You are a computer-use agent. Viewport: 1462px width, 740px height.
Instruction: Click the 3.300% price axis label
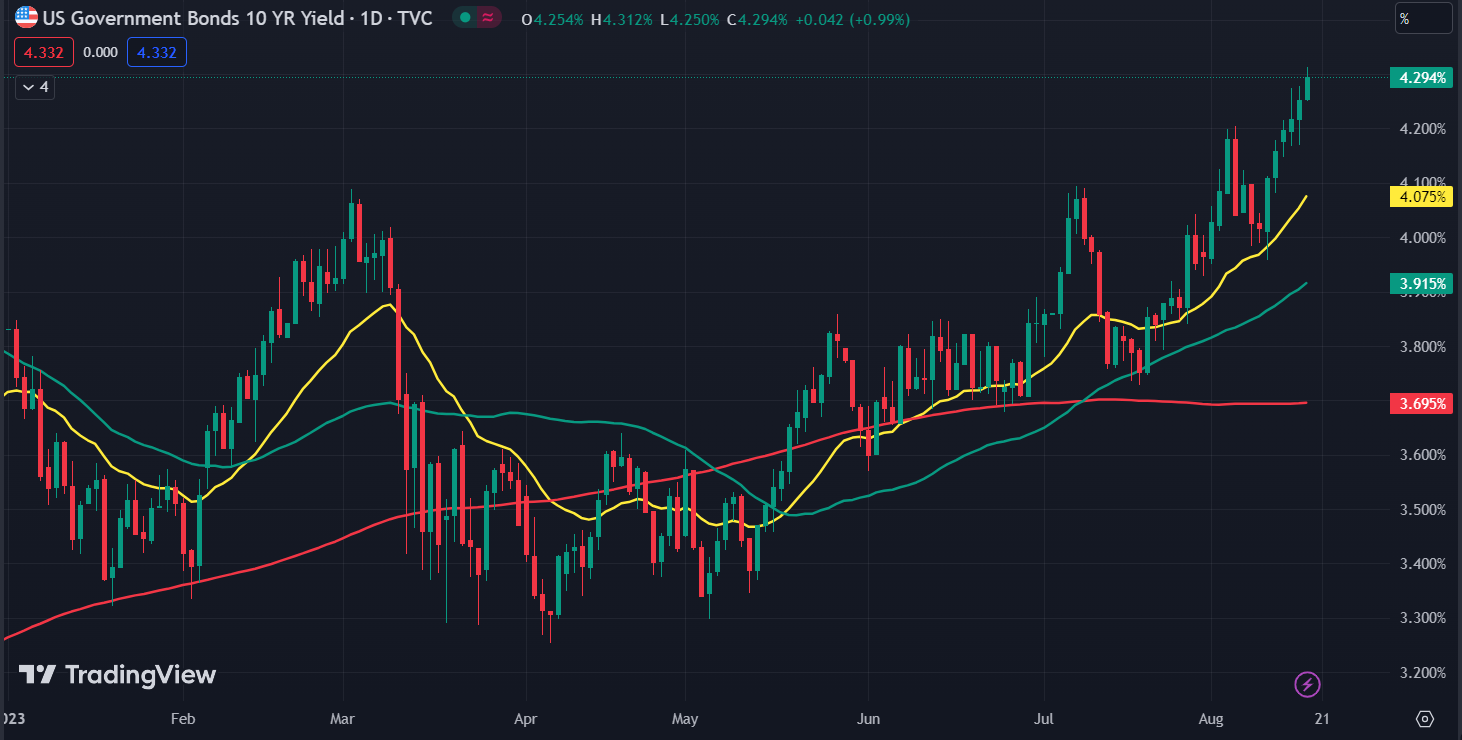tap(1421, 617)
